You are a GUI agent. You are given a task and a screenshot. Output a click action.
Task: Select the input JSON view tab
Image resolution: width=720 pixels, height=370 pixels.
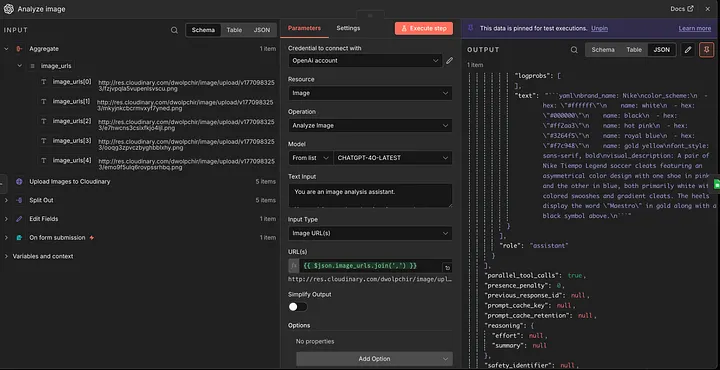point(262,30)
